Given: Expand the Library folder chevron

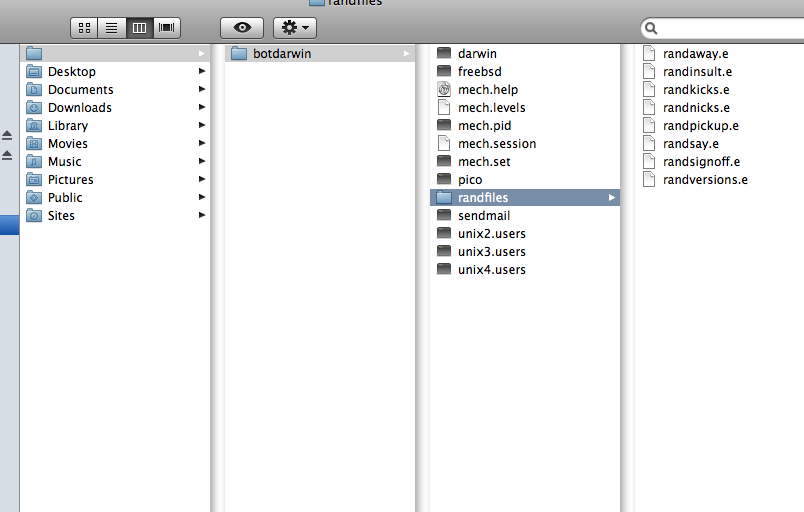Looking at the screenshot, I should pos(202,126).
